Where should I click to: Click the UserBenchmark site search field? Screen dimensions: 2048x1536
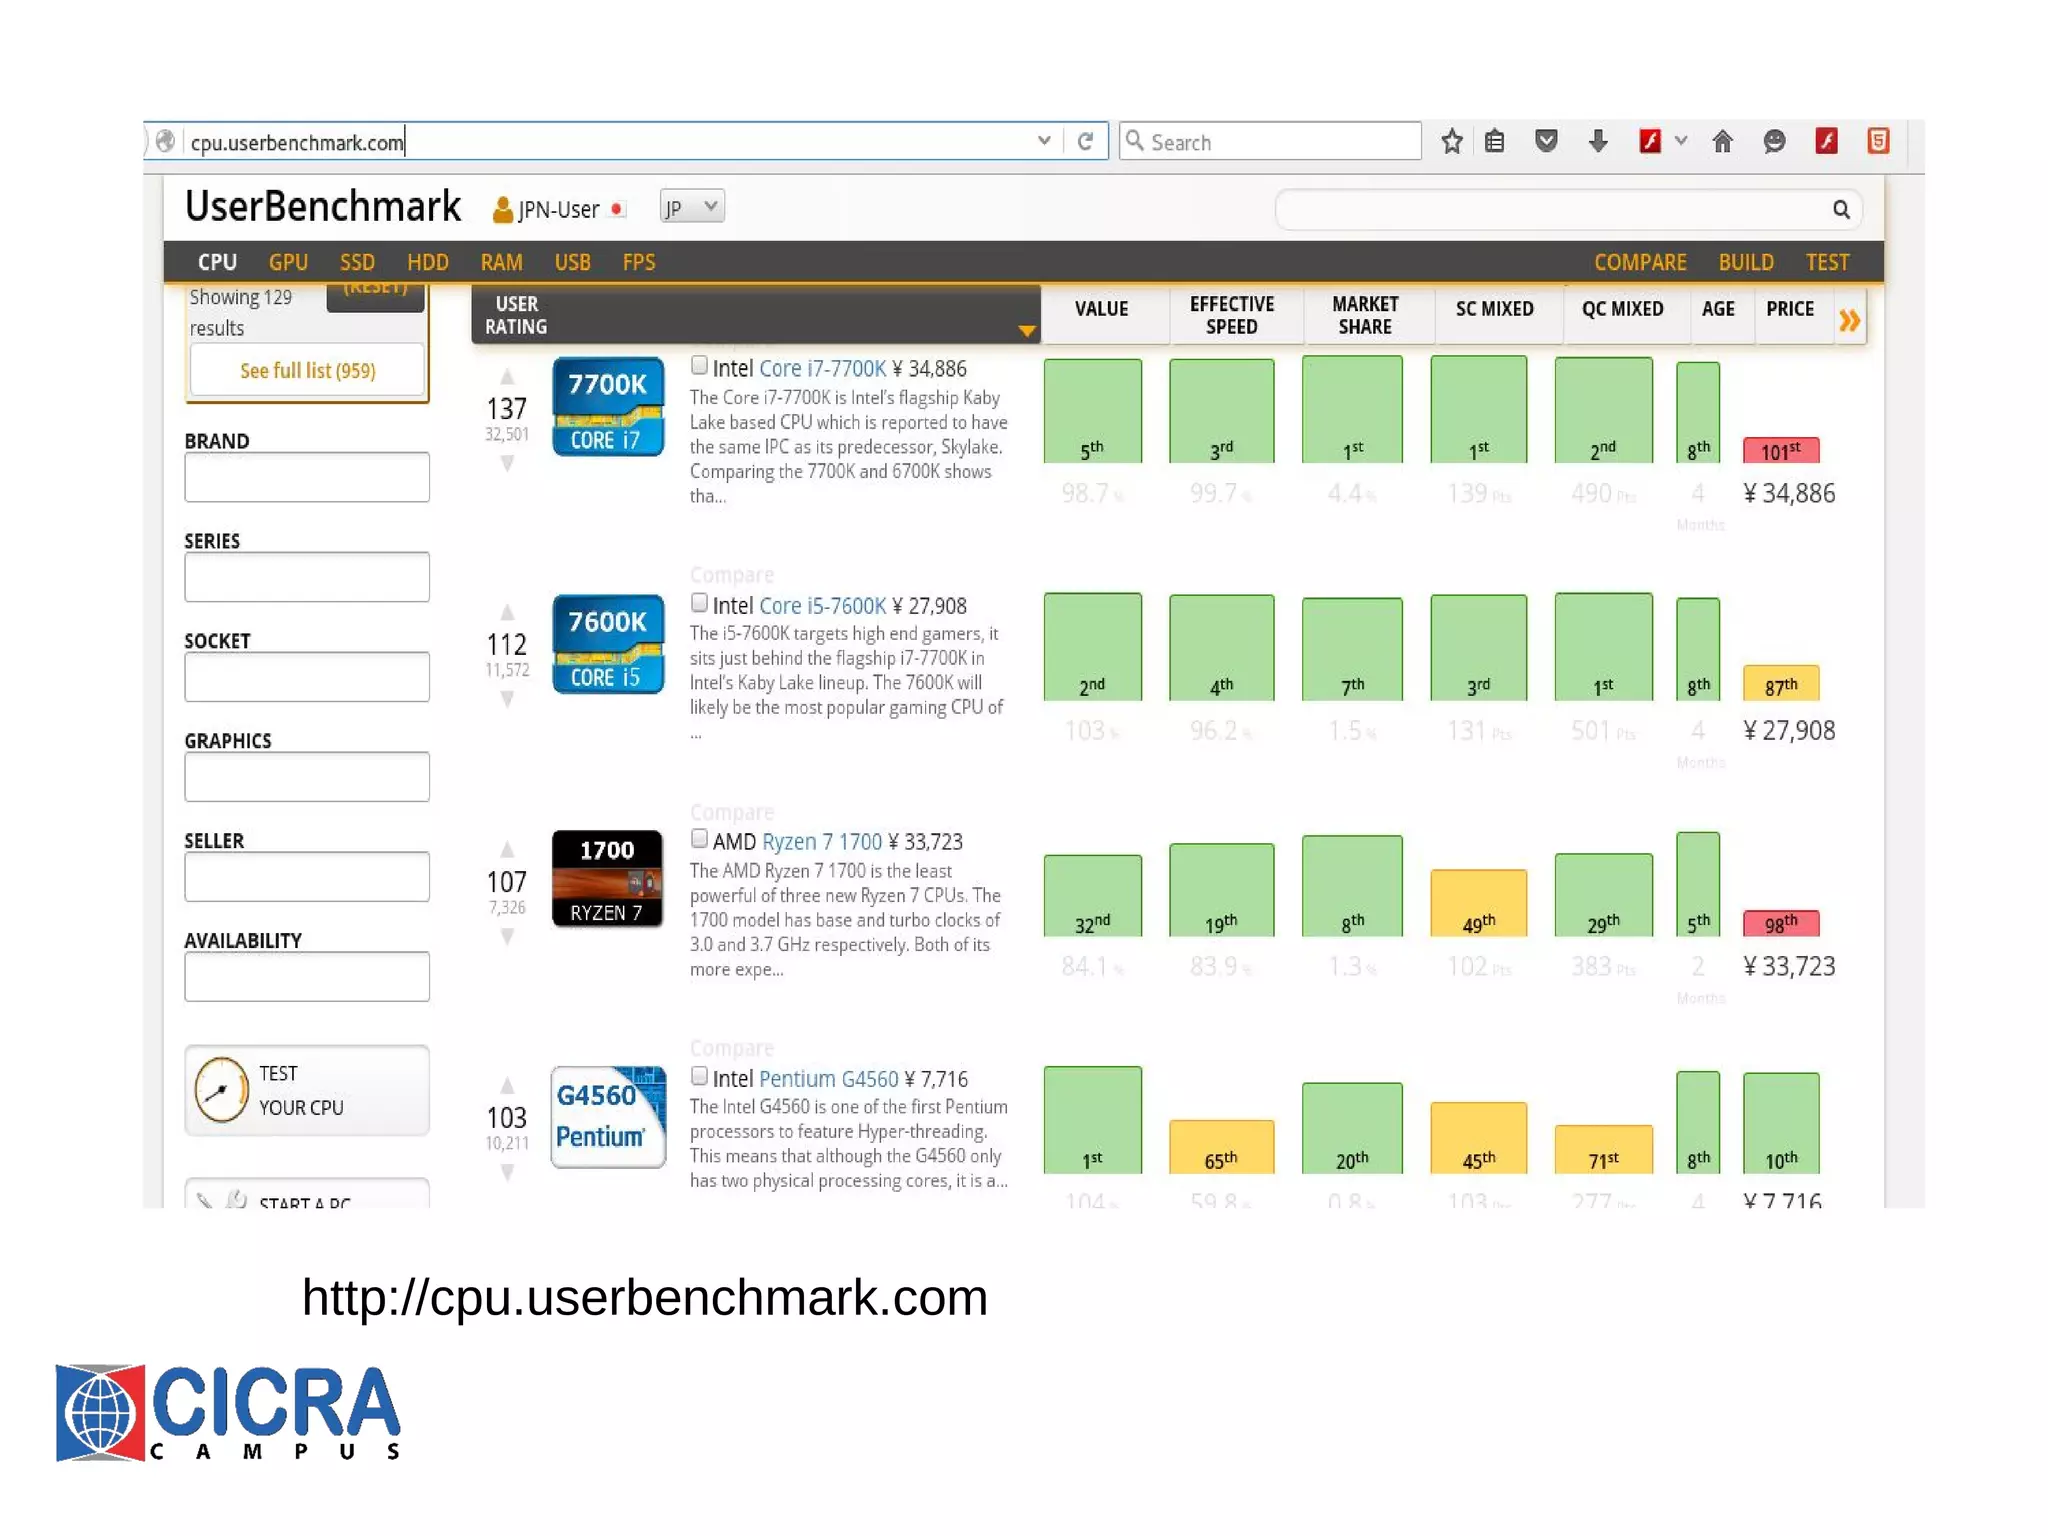click(x=1567, y=209)
